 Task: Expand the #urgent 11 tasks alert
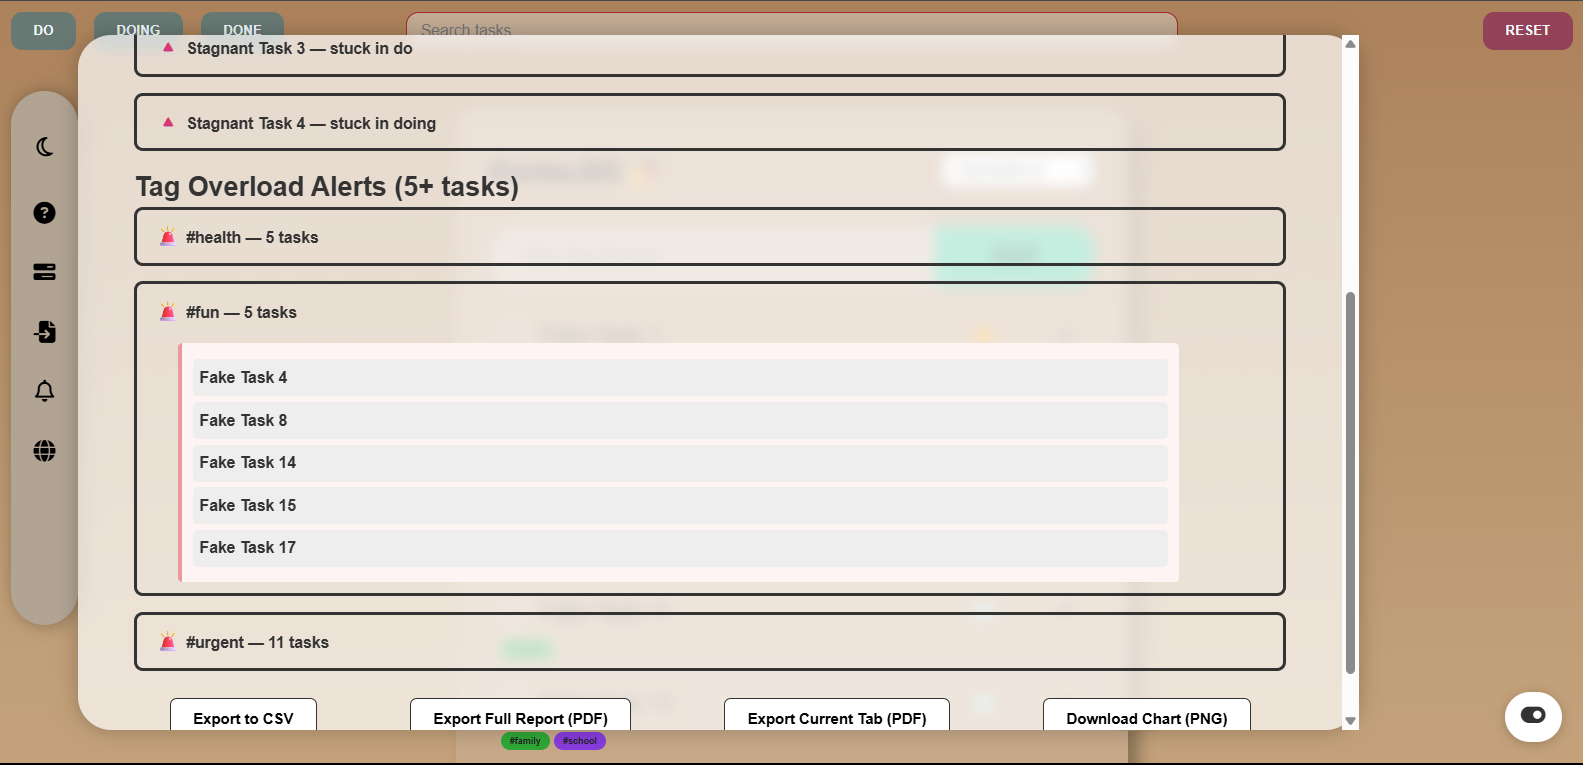(x=709, y=642)
